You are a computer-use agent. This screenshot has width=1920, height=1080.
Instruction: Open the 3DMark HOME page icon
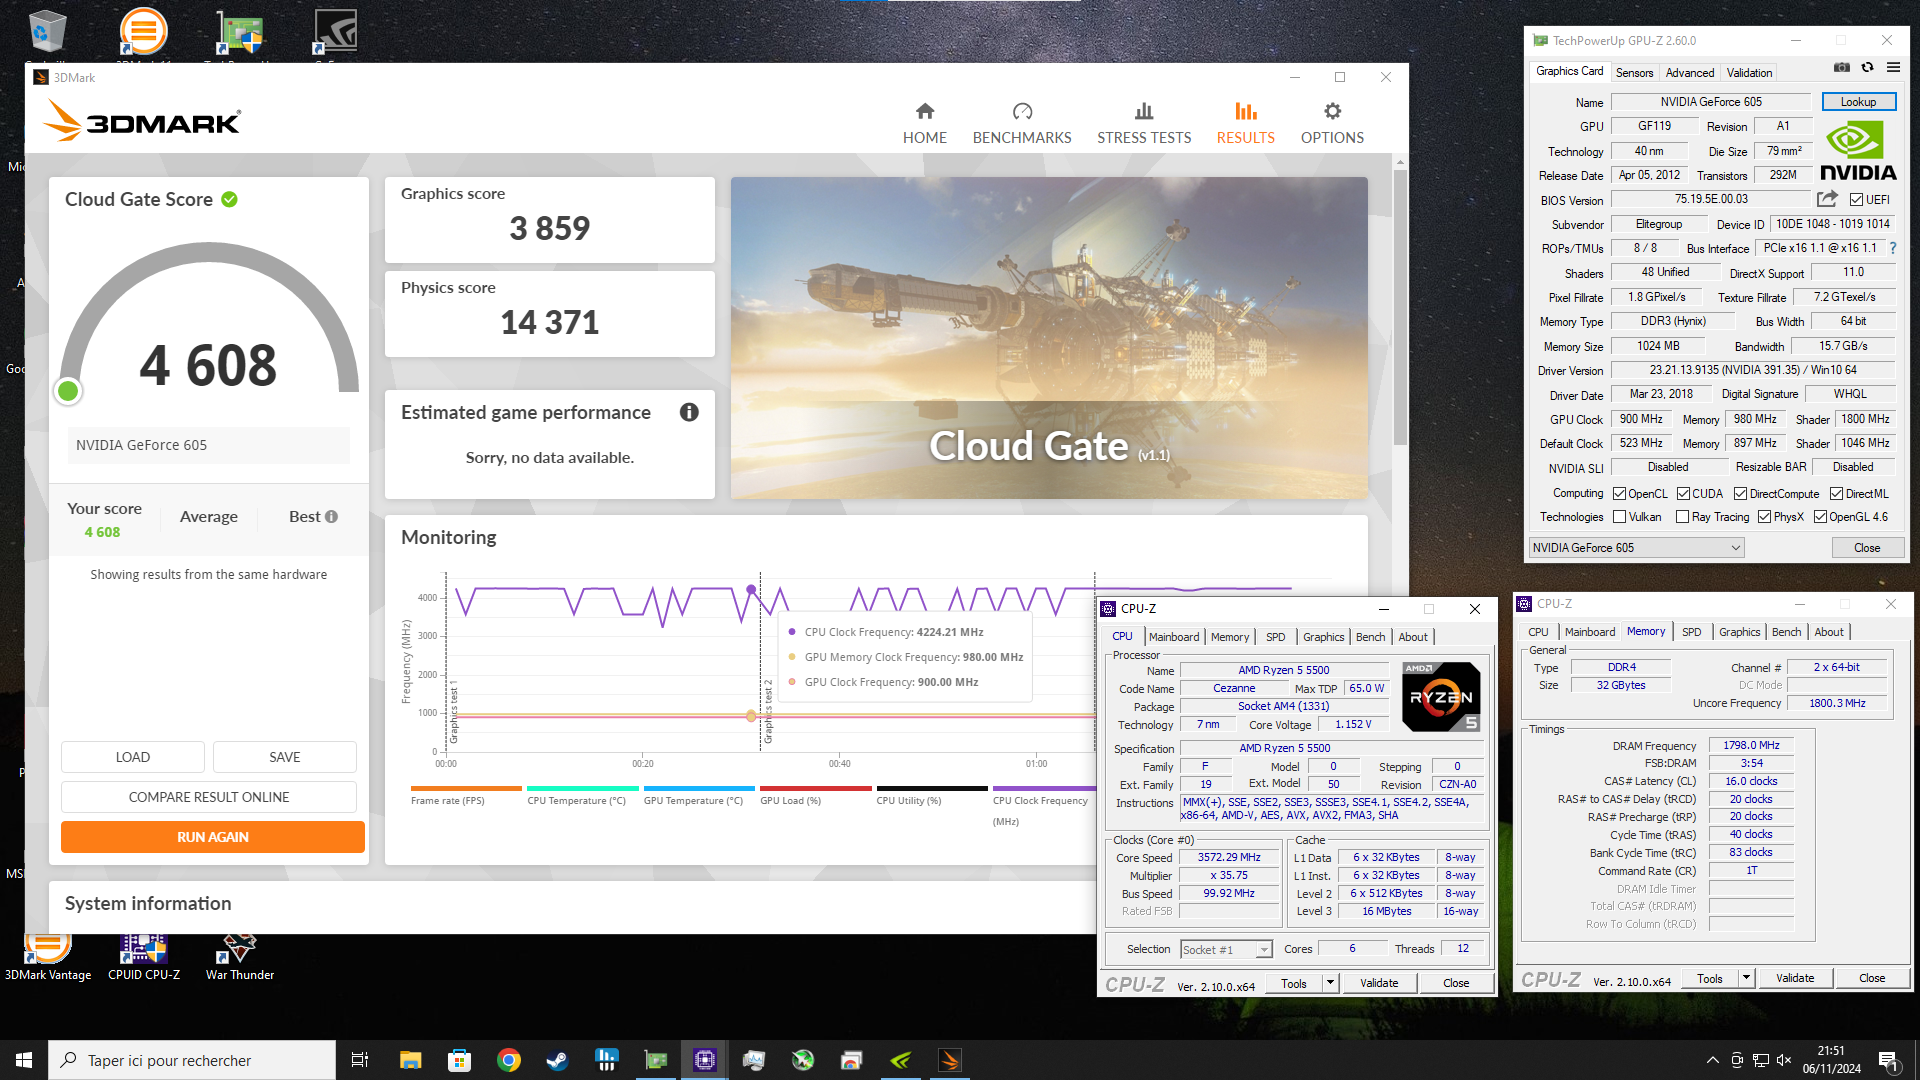pos(924,111)
